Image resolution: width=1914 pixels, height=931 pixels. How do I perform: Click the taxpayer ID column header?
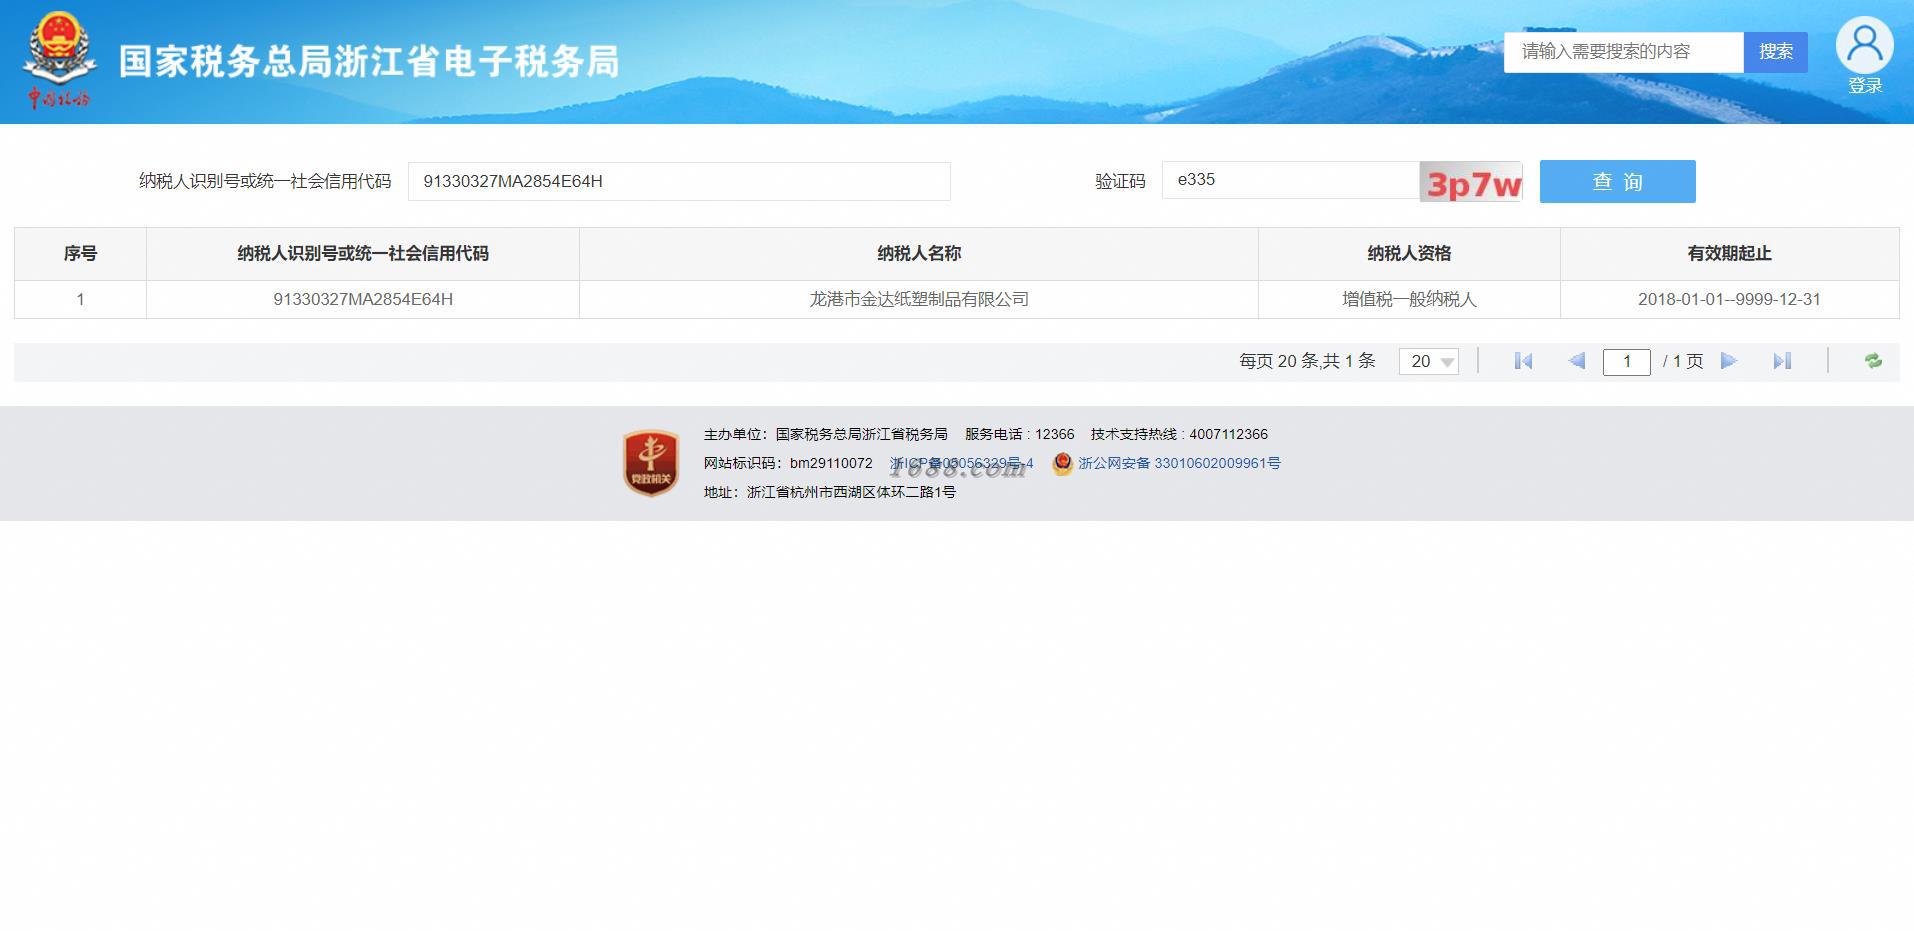(x=363, y=254)
